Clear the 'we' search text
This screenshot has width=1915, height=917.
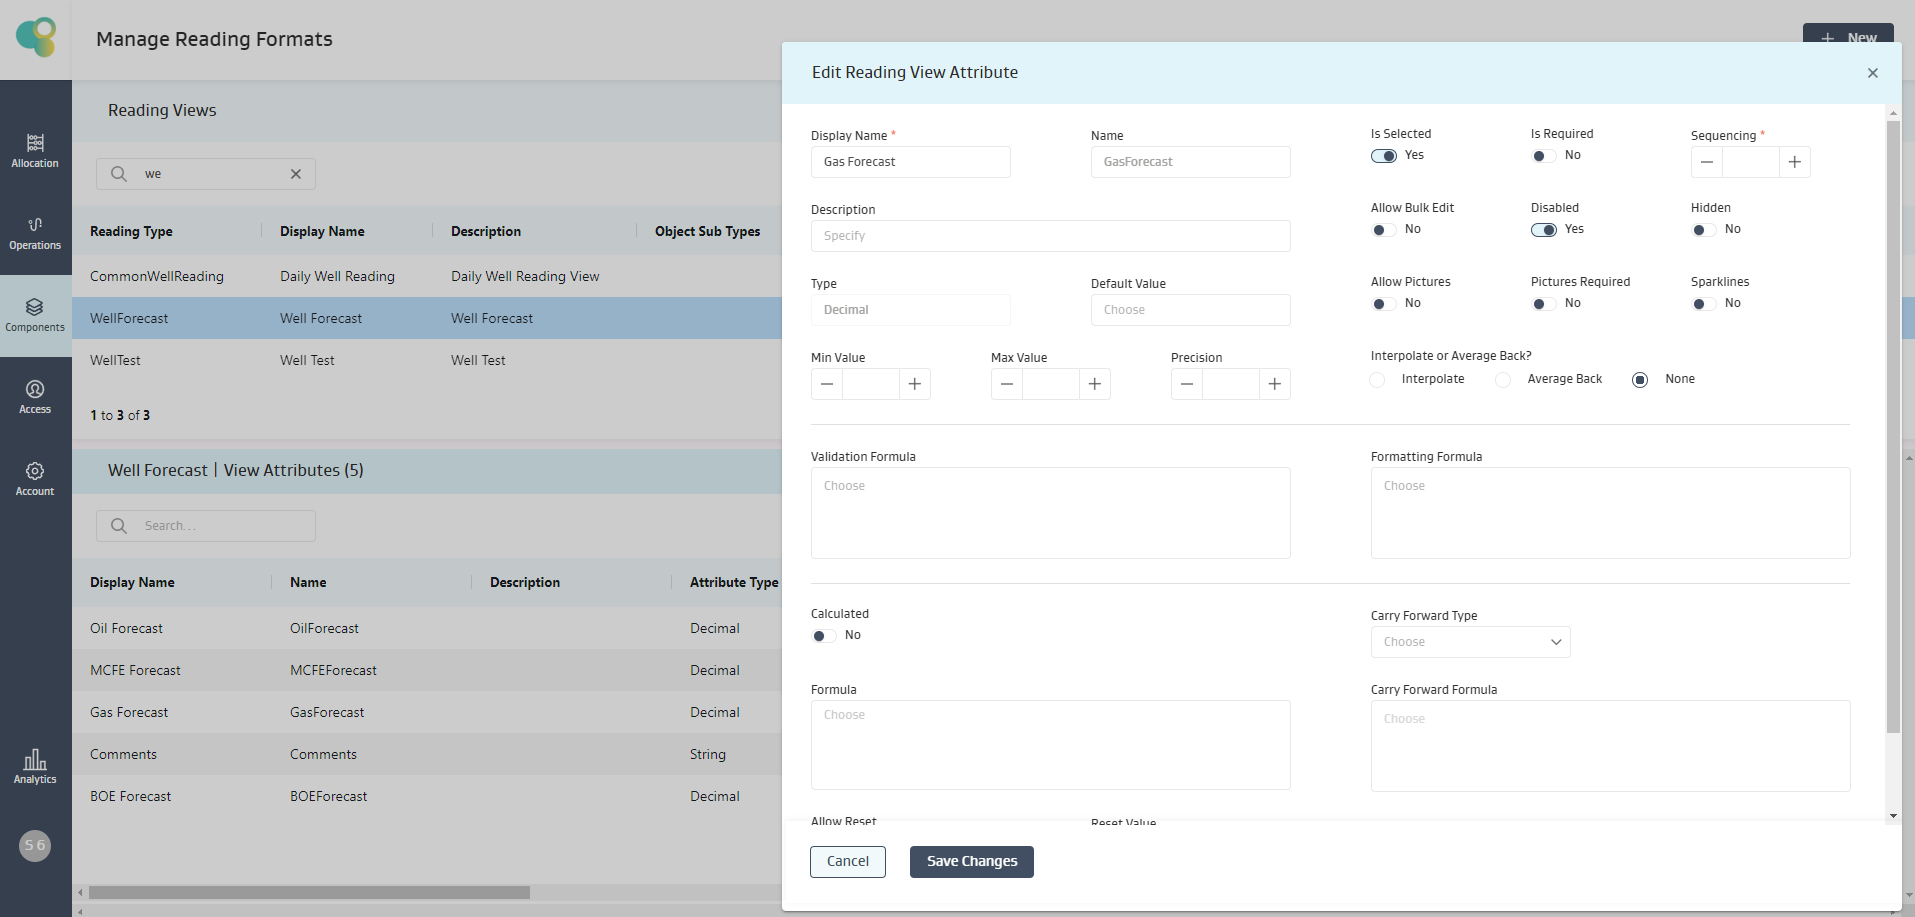pyautogui.click(x=296, y=174)
